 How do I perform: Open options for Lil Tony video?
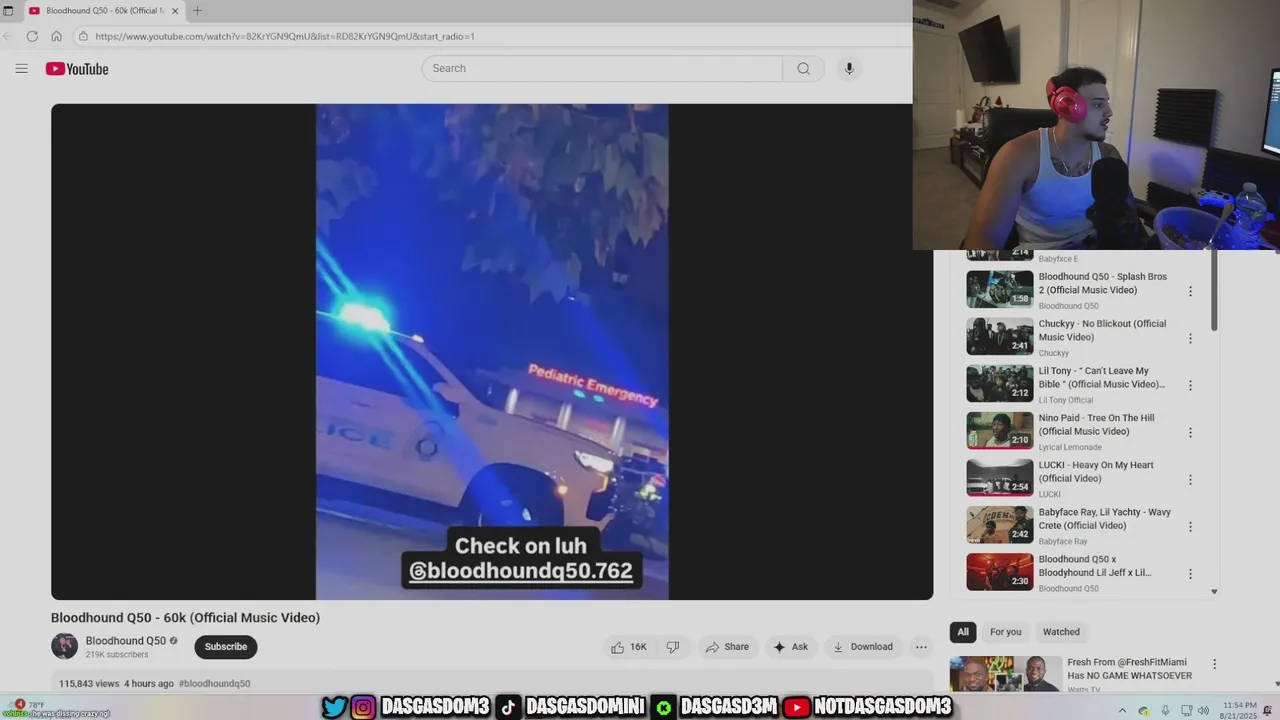1190,385
